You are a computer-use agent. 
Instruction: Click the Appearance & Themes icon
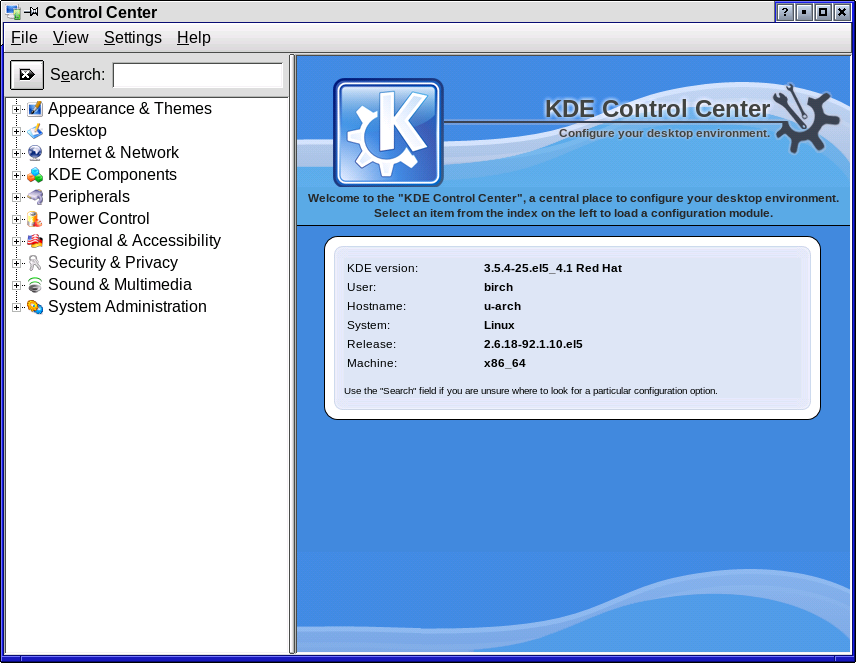pos(35,109)
